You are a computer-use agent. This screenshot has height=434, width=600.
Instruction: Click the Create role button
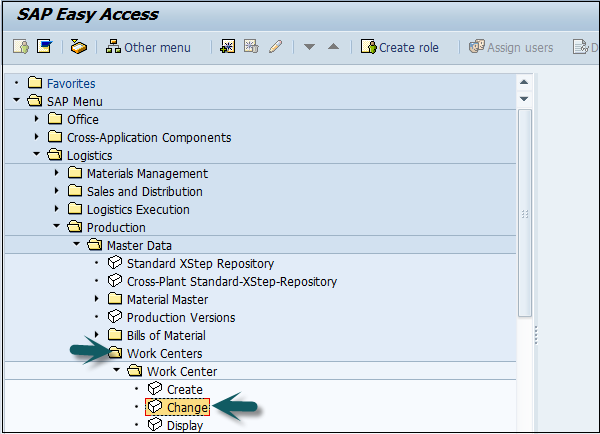click(400, 47)
